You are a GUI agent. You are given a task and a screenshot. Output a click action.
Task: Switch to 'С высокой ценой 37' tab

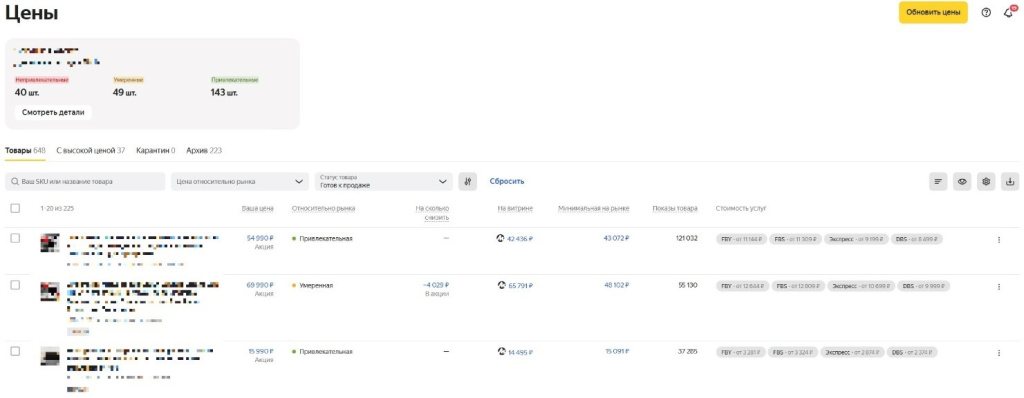click(91, 150)
